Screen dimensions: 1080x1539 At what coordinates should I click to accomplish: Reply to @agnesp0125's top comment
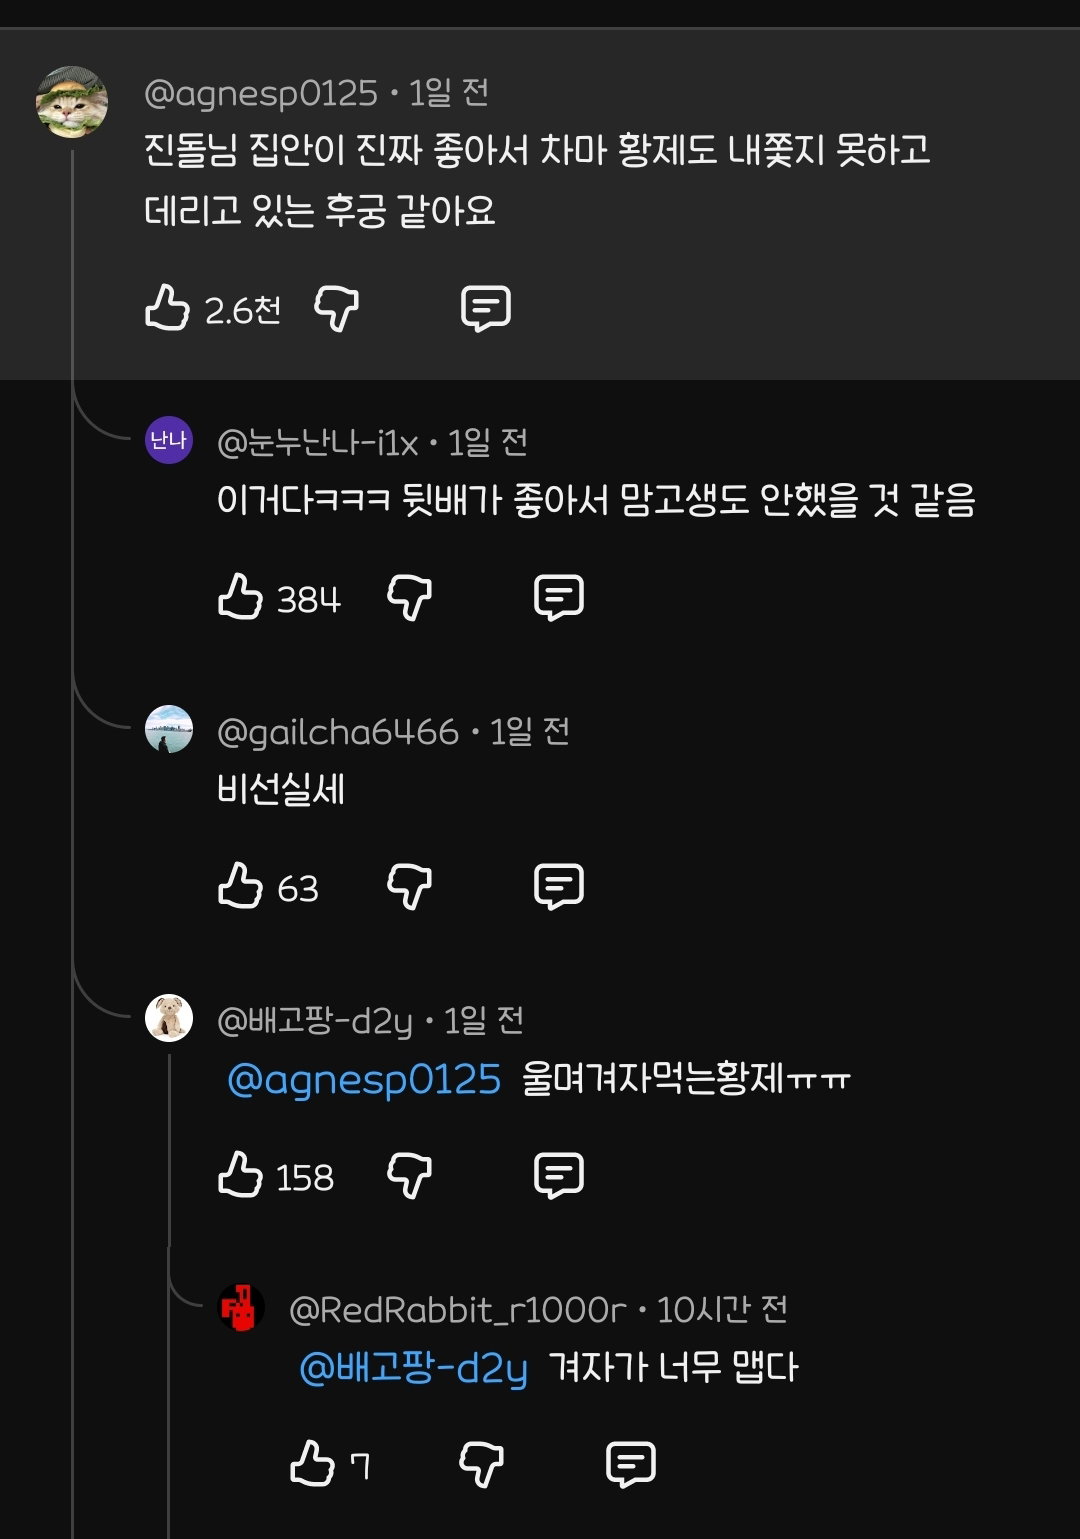[486, 308]
